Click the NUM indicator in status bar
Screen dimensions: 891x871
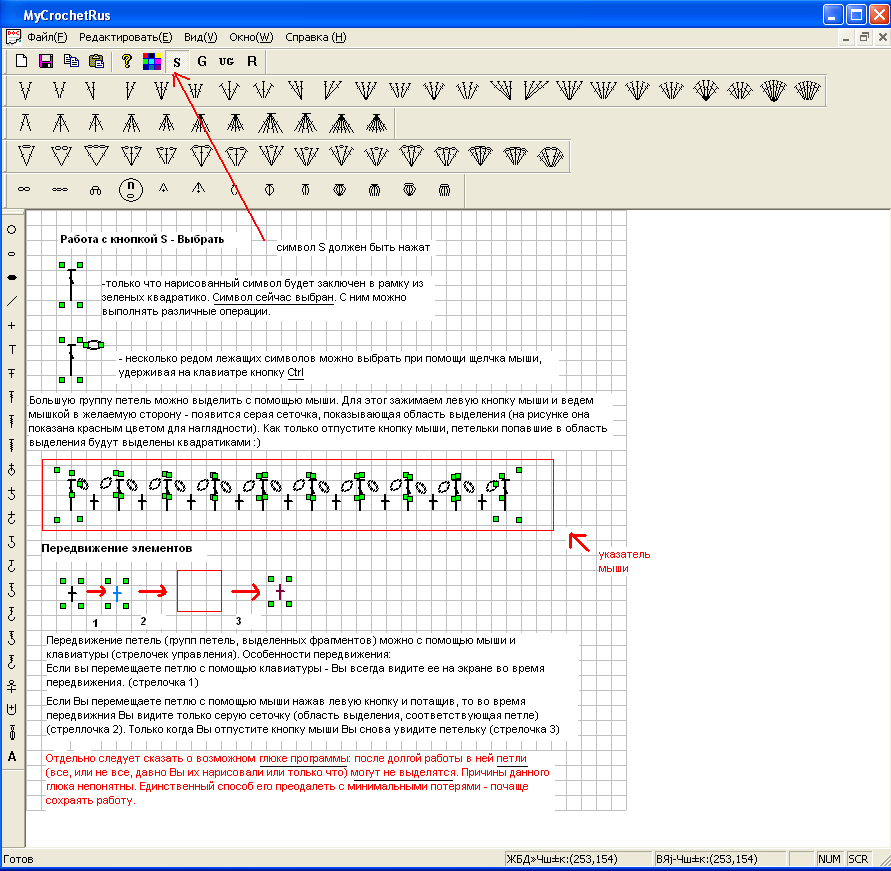[829, 859]
